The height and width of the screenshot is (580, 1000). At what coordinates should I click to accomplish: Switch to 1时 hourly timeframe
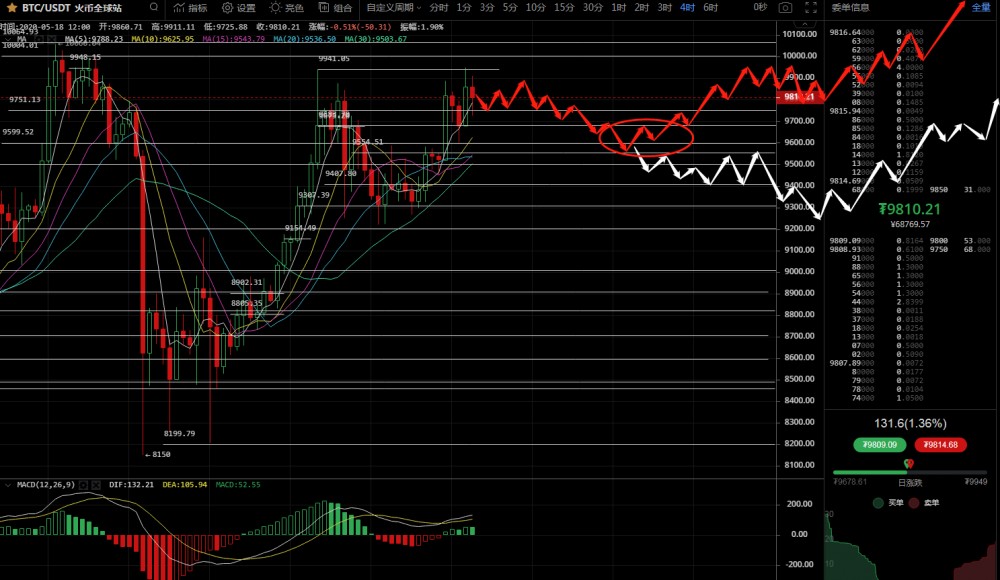pyautogui.click(x=618, y=7)
